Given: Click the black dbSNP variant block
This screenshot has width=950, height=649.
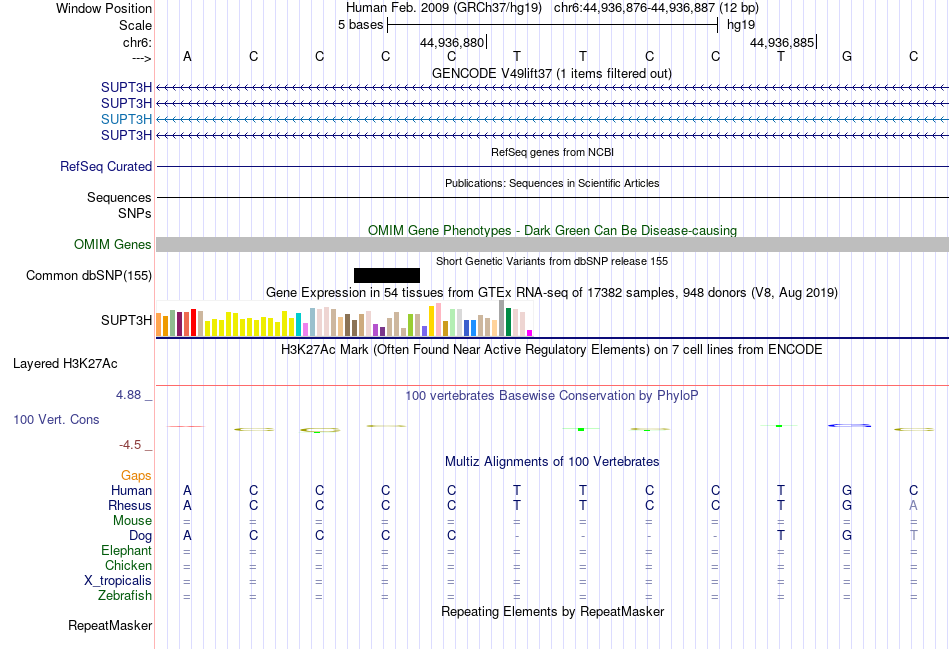Looking at the screenshot, I should pyautogui.click(x=387, y=275).
